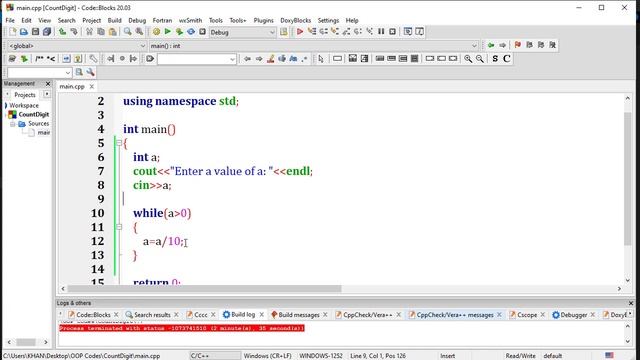Collapse the Sources folder in project tree
The image size is (640, 360).
pyautogui.click(x=13, y=124)
